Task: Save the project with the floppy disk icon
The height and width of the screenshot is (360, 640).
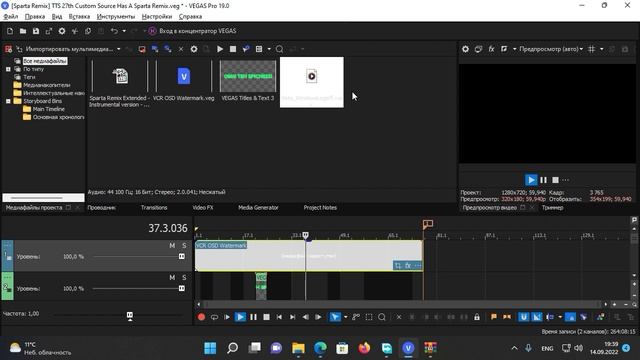Action: point(36,31)
